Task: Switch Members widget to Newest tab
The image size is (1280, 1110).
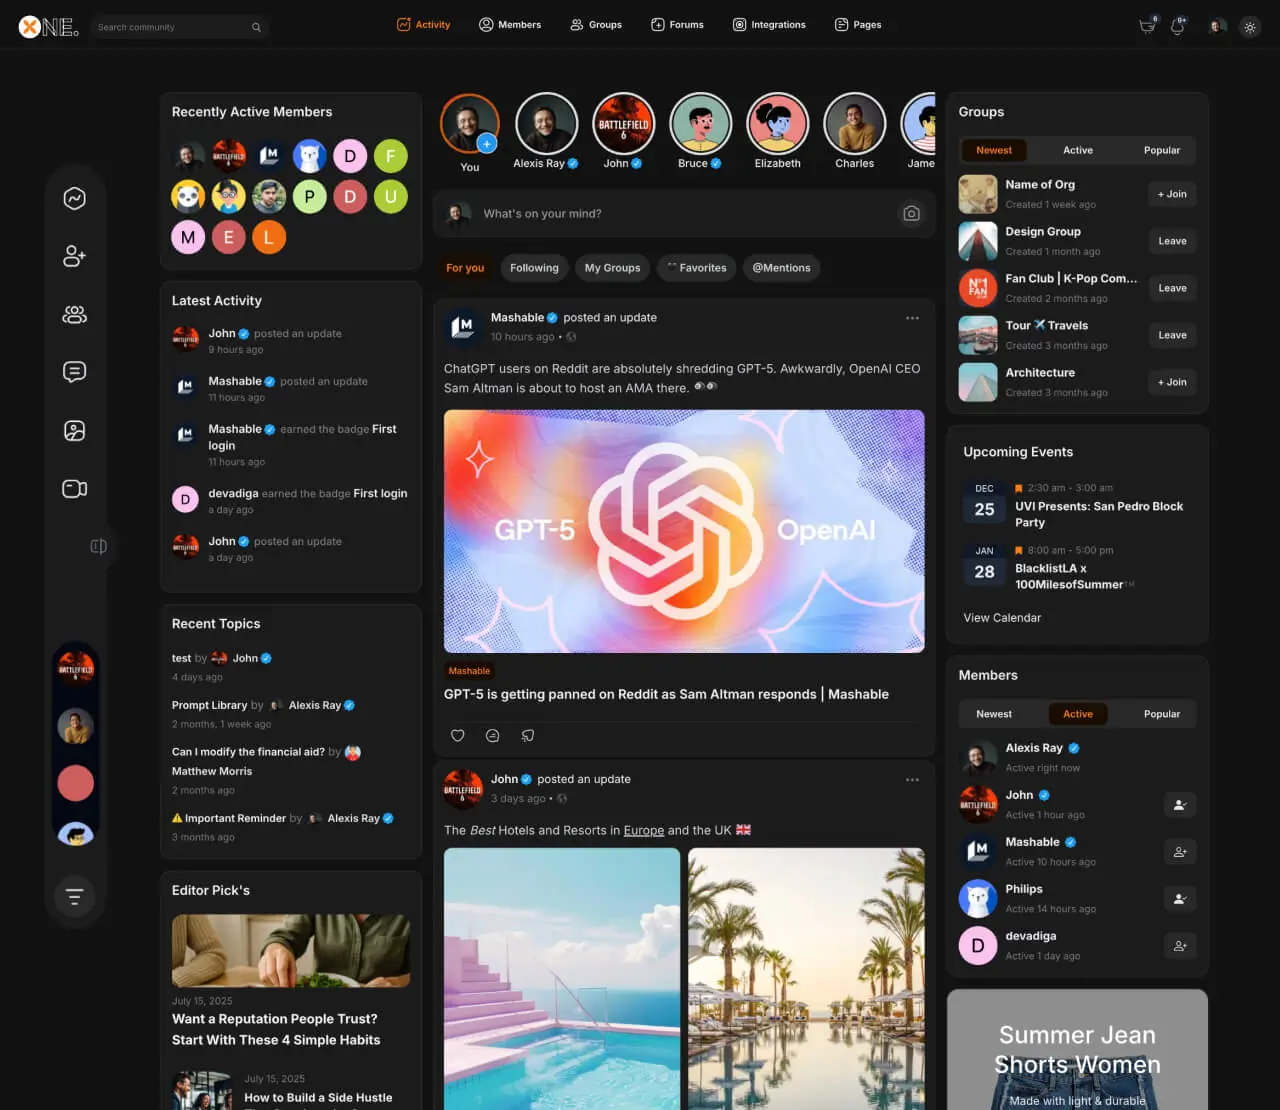Action: [x=994, y=714]
